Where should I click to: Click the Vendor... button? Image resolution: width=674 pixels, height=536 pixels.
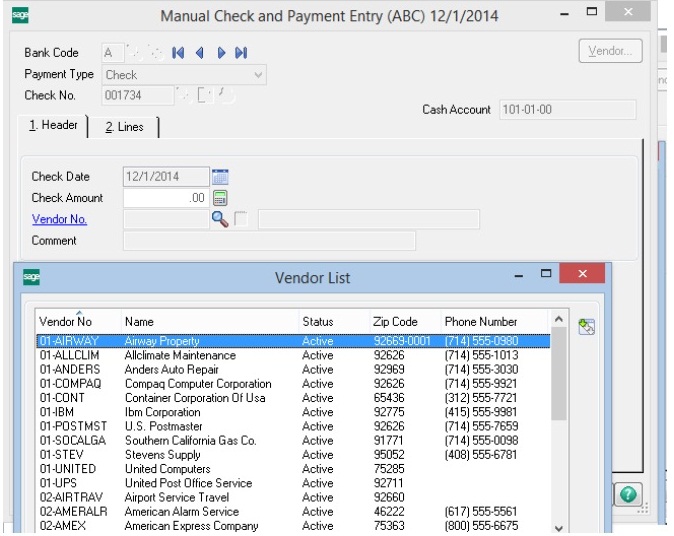[610, 51]
